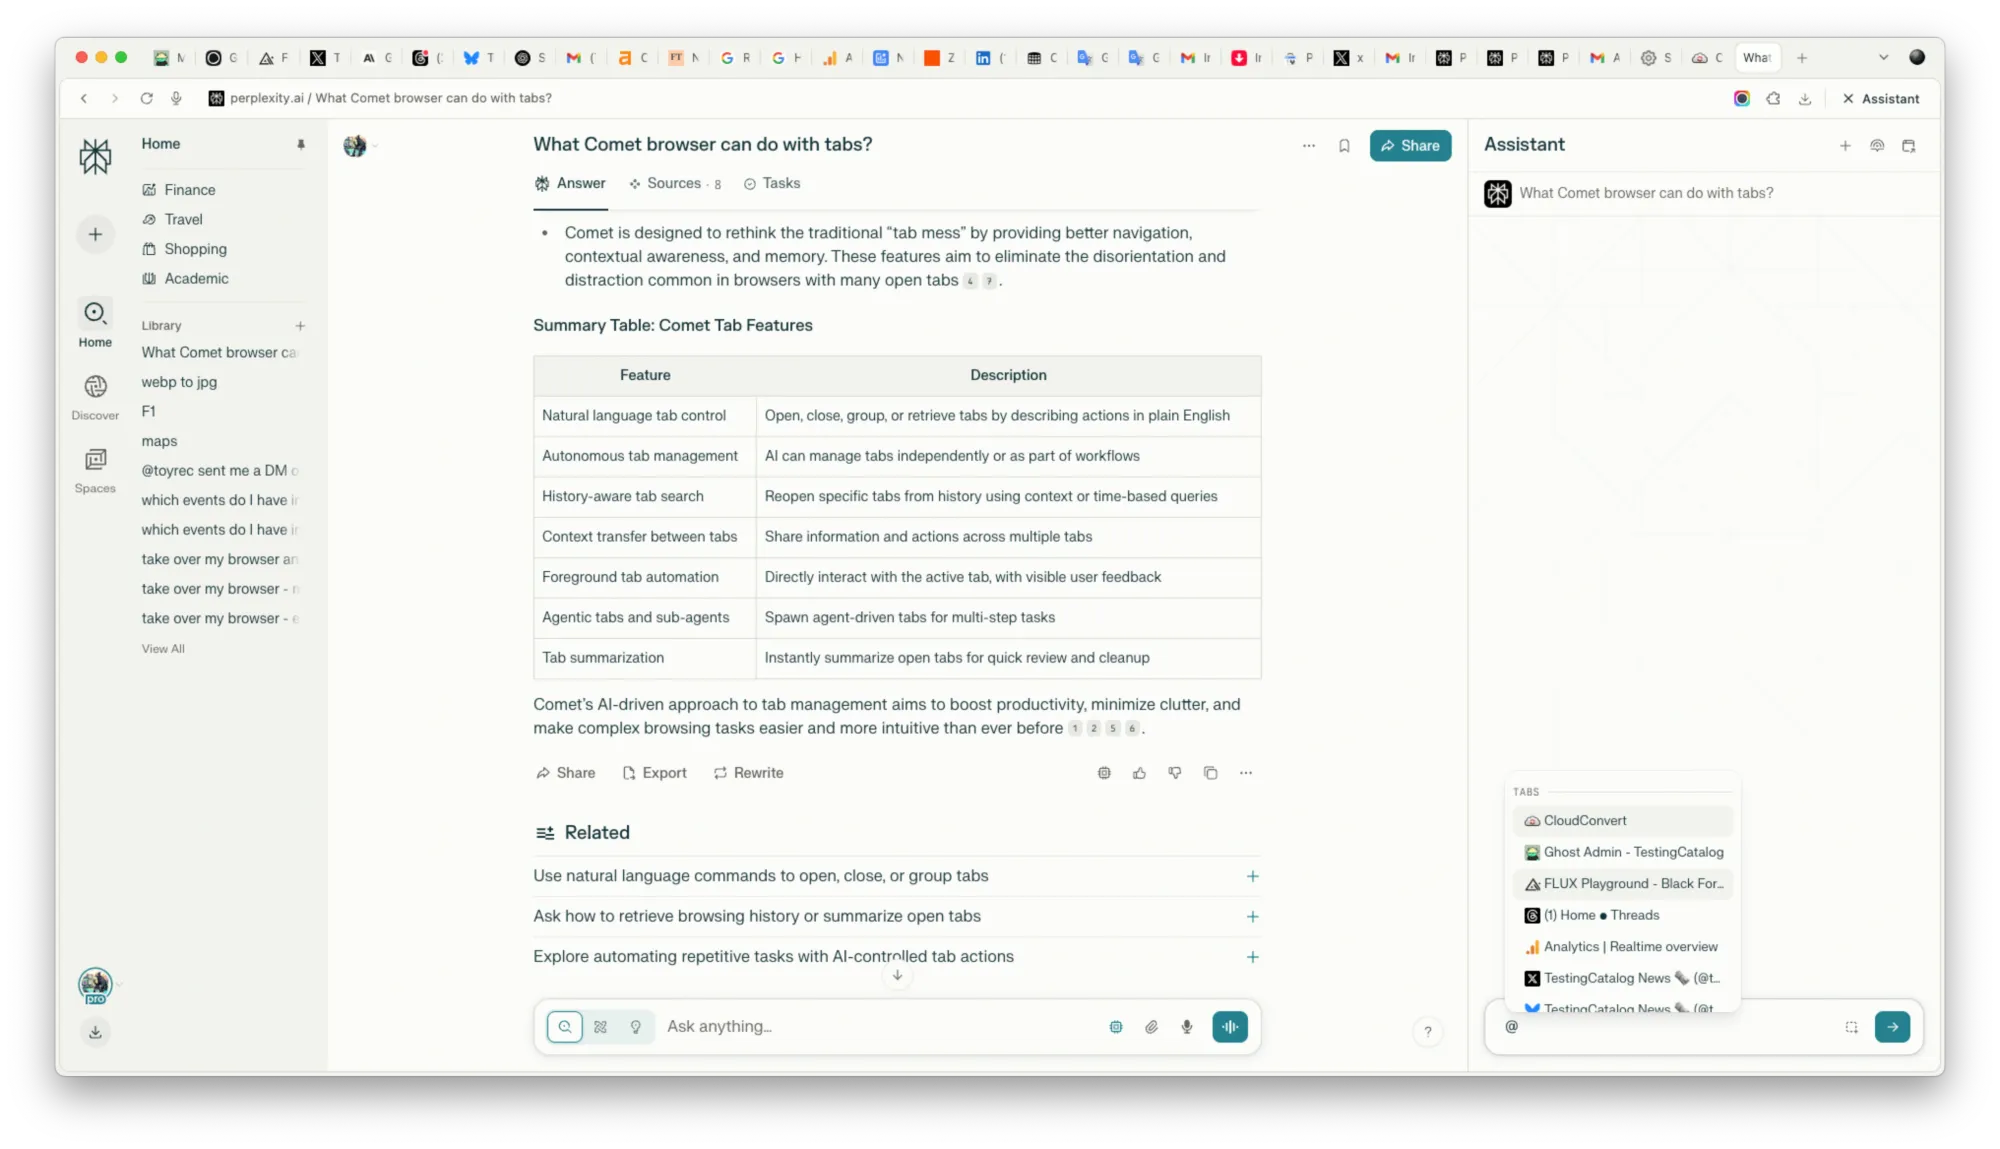This screenshot has width=2000, height=1149.
Task: Open View All in the library list
Action: 163,648
